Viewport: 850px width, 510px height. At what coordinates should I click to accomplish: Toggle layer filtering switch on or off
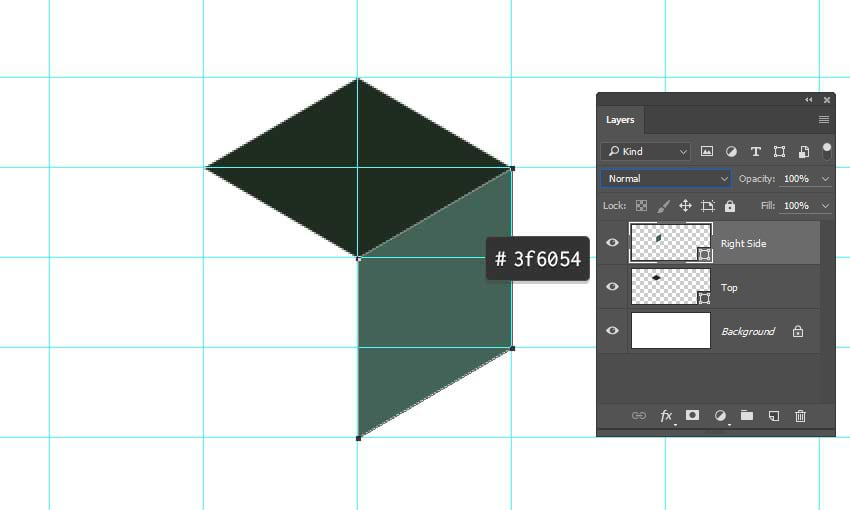(x=826, y=151)
